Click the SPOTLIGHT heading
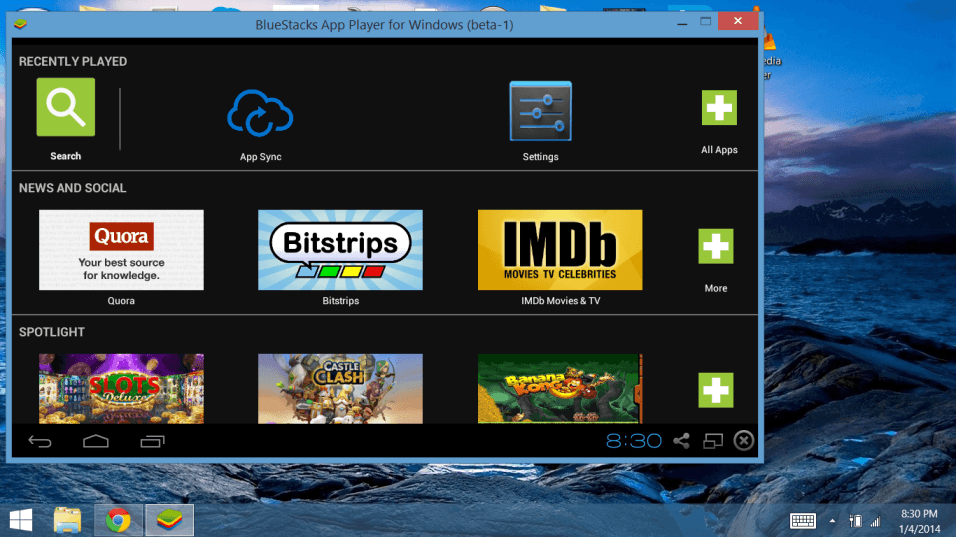 coord(52,332)
